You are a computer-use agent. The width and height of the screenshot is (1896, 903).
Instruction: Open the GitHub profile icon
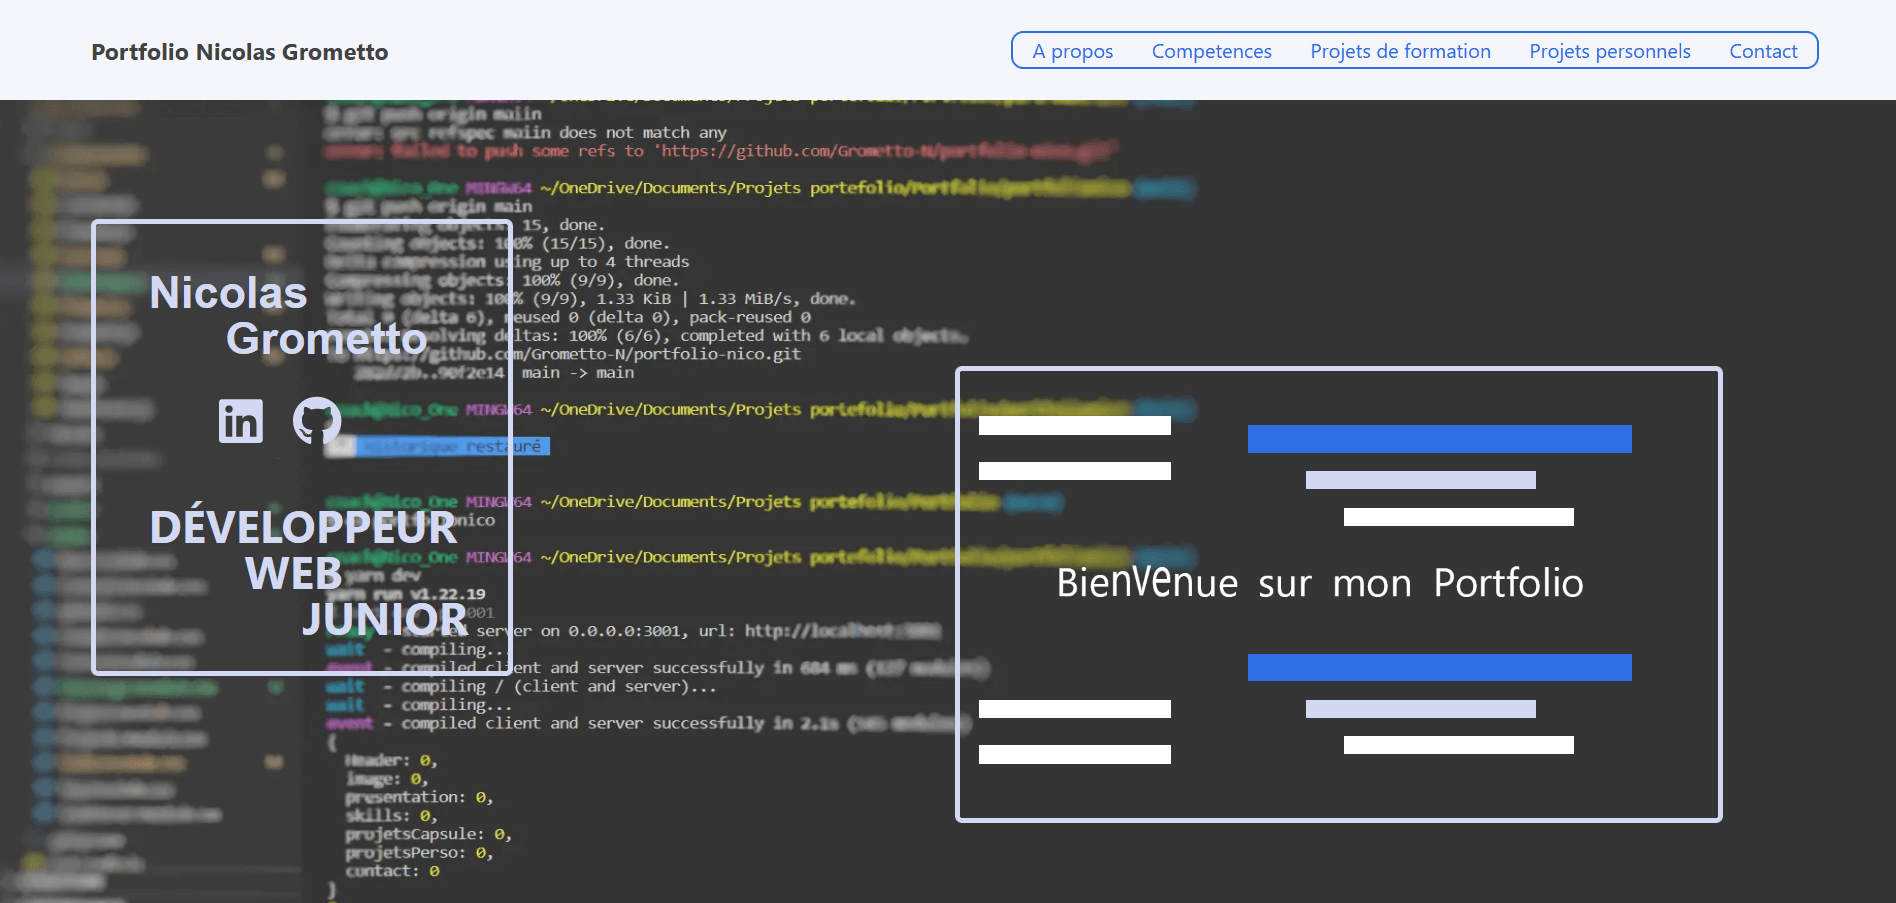[x=316, y=421]
